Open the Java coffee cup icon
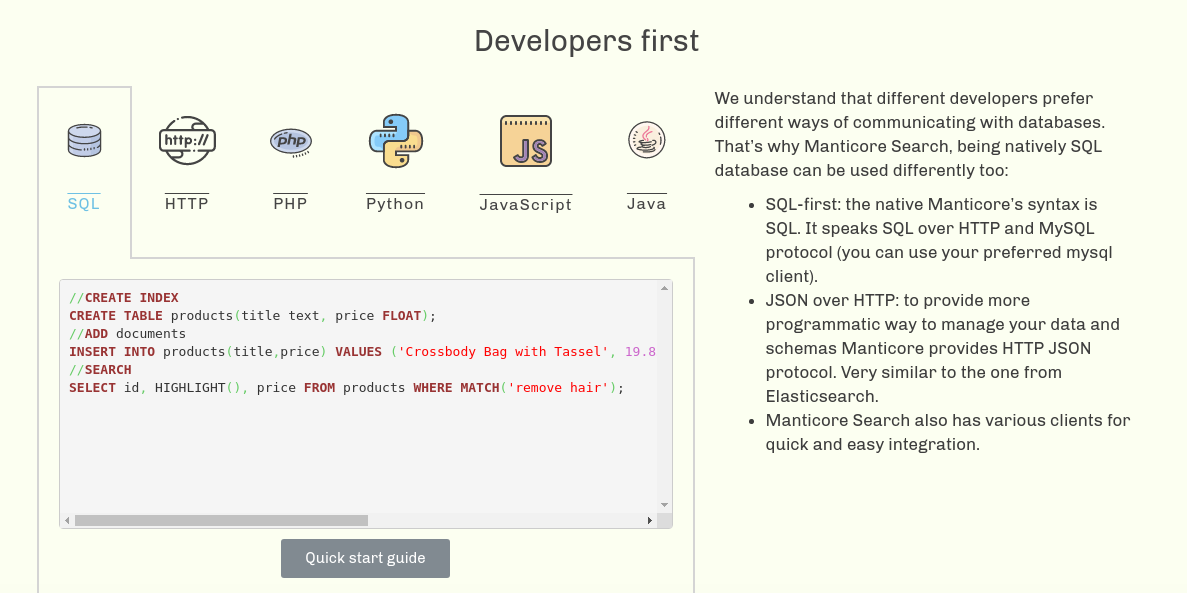Viewport: 1187px width, 593px height. [x=646, y=141]
